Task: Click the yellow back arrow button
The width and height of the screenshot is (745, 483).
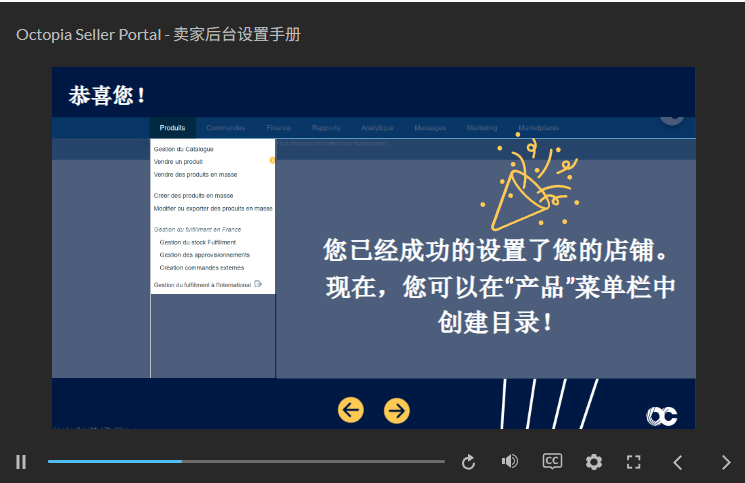Action: tap(351, 410)
